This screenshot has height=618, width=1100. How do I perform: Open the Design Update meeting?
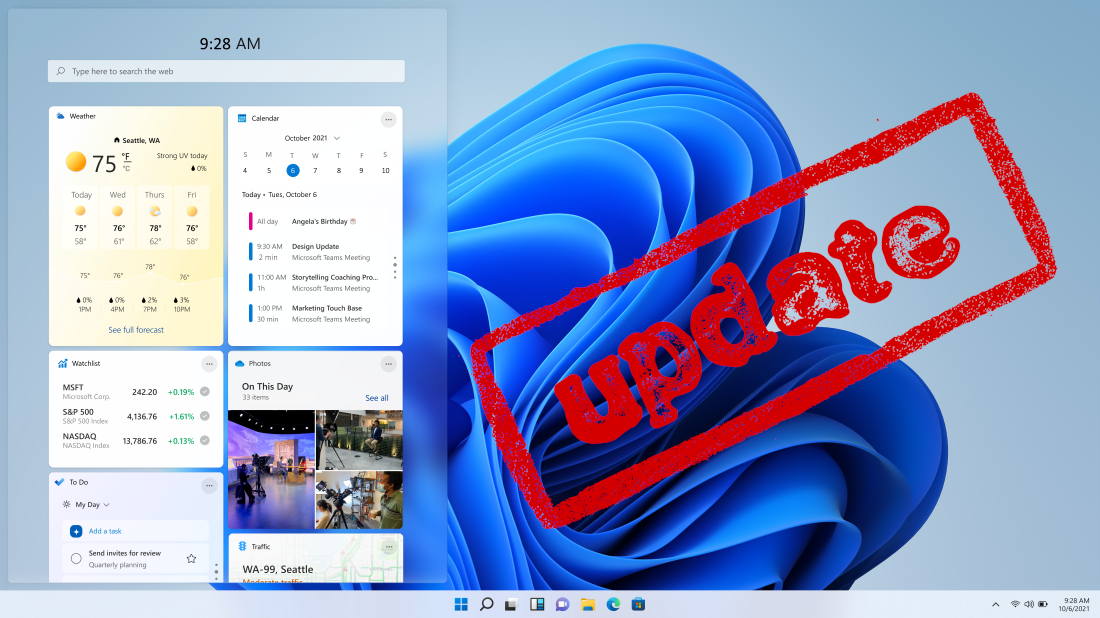(313, 252)
